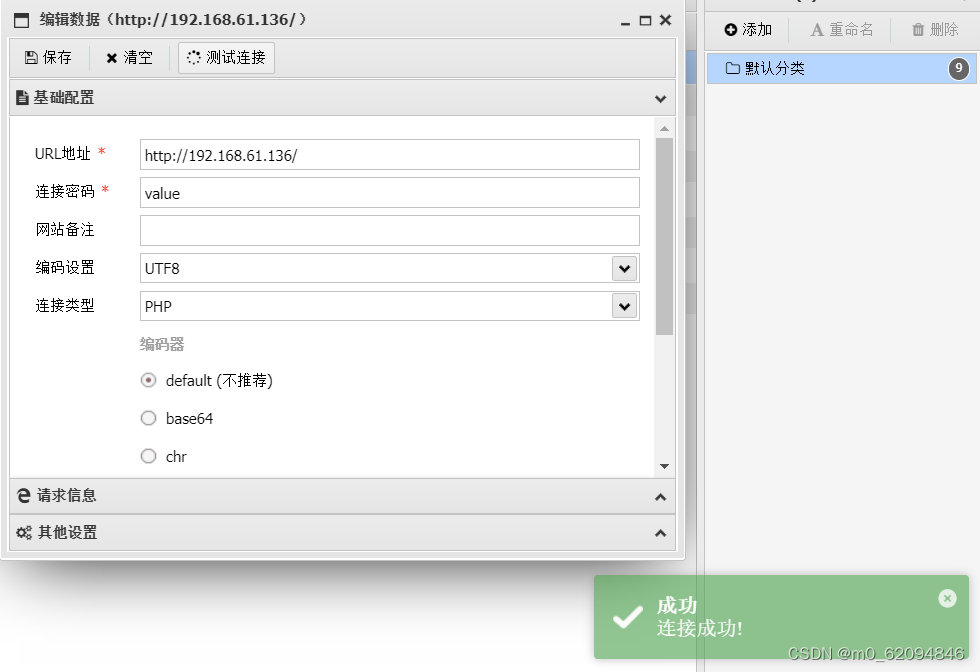Click the 连接成功! notification text

click(699, 628)
